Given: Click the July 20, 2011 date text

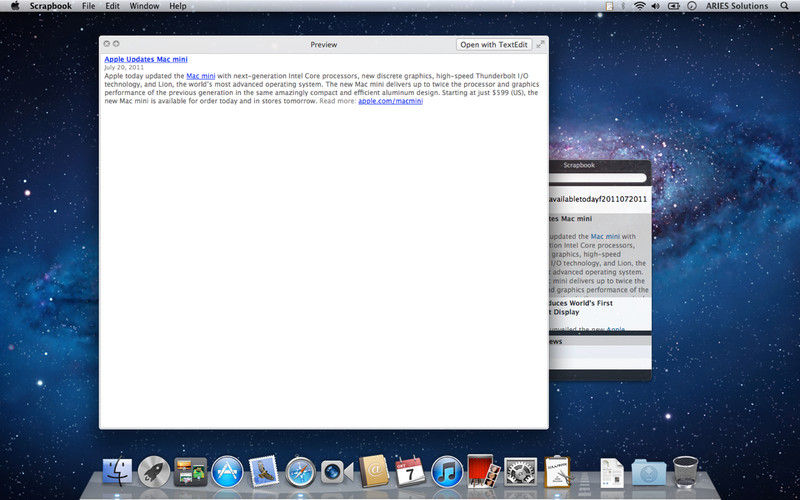Looking at the screenshot, I should pyautogui.click(x=124, y=67).
